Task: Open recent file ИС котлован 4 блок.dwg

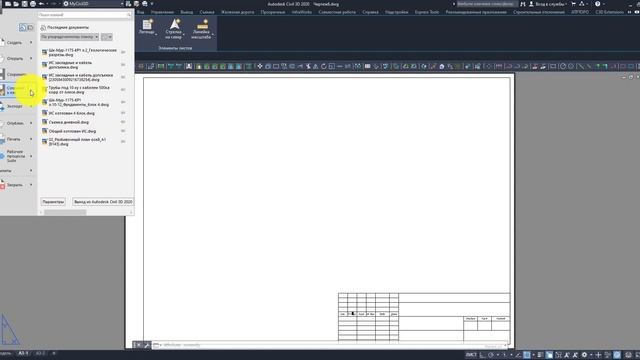Action: pyautogui.click(x=72, y=113)
